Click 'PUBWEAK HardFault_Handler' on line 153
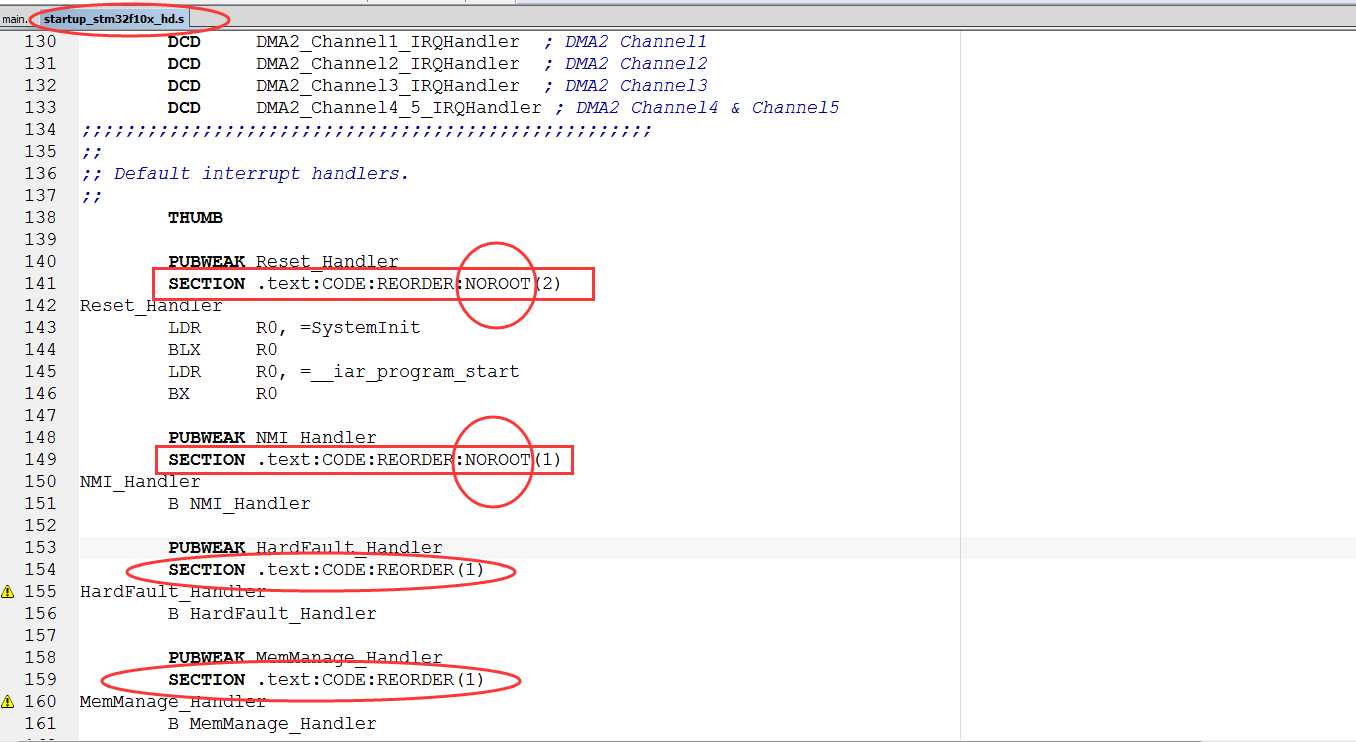The image size is (1356, 742). tap(305, 548)
